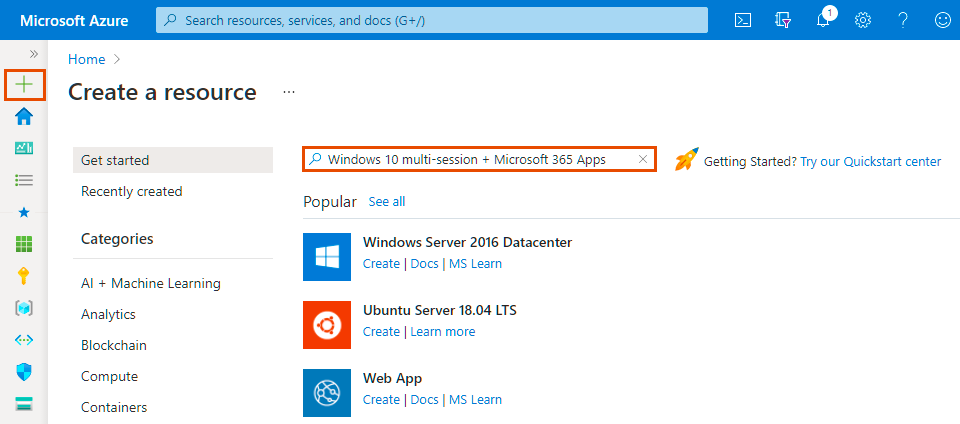This screenshot has width=960, height=424.
Task: Open Docs under Web App
Action: (x=424, y=400)
